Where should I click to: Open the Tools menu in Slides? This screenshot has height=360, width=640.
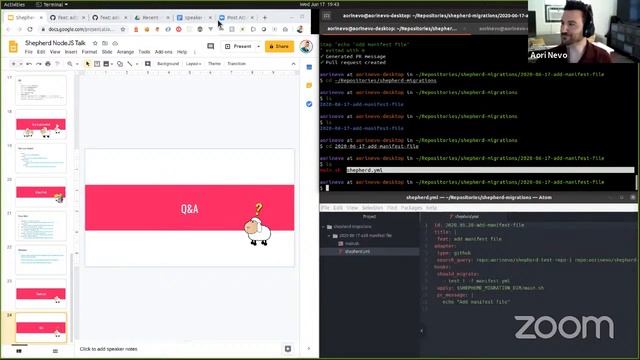[x=144, y=52]
